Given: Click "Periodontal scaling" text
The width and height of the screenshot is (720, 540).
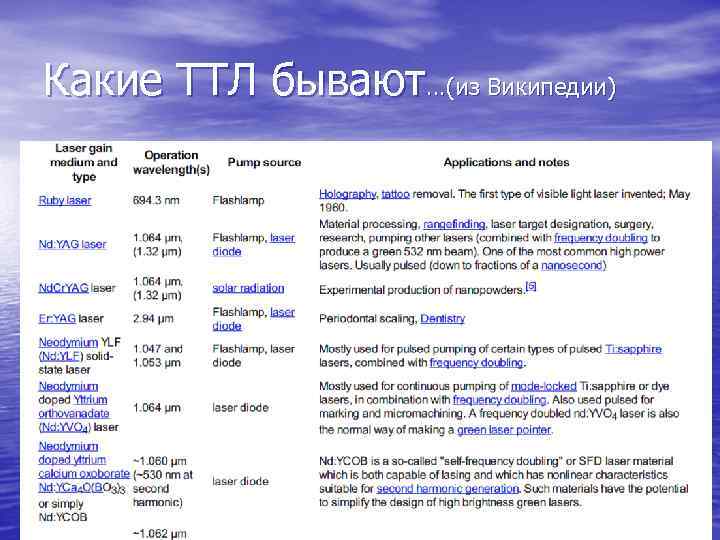Looking at the screenshot, I should coord(368,318).
